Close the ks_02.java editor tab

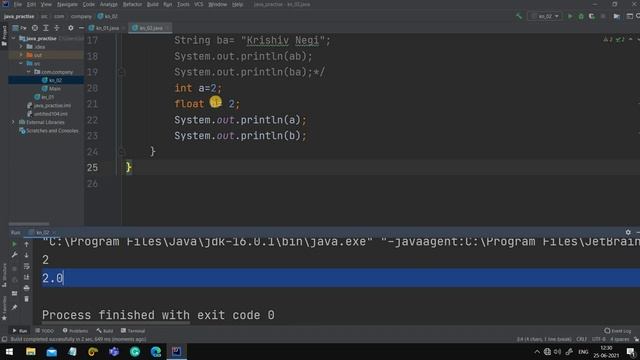coord(167,28)
